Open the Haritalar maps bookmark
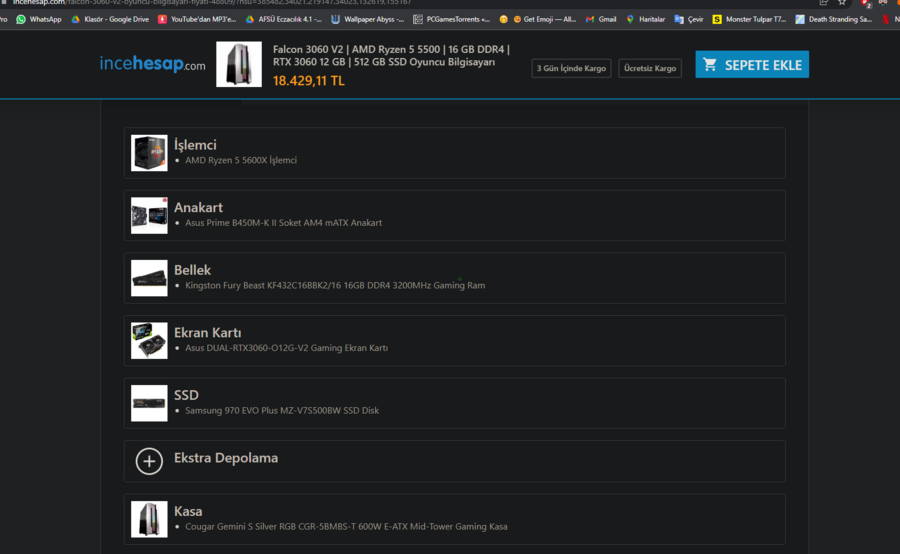The image size is (900, 554). tap(646, 19)
